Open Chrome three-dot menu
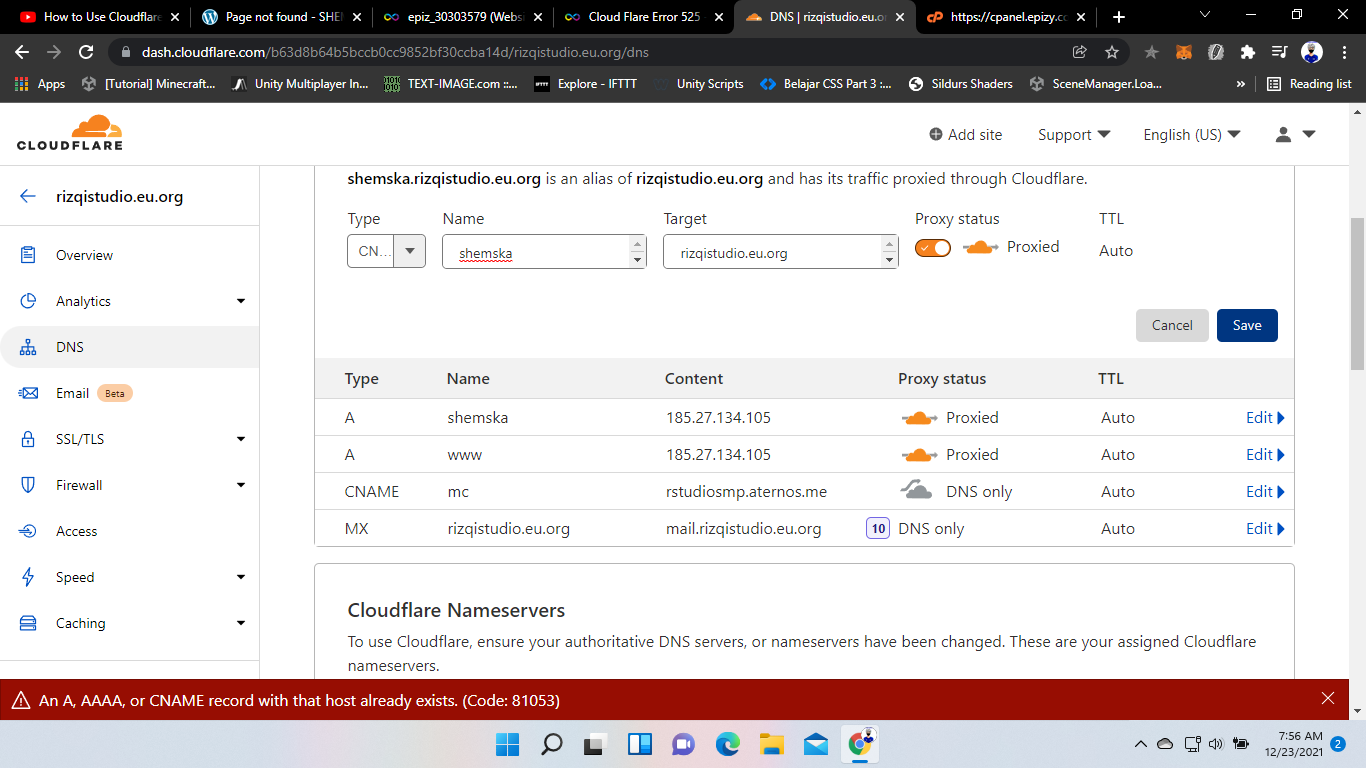Image resolution: width=1366 pixels, height=768 pixels. [1345, 52]
